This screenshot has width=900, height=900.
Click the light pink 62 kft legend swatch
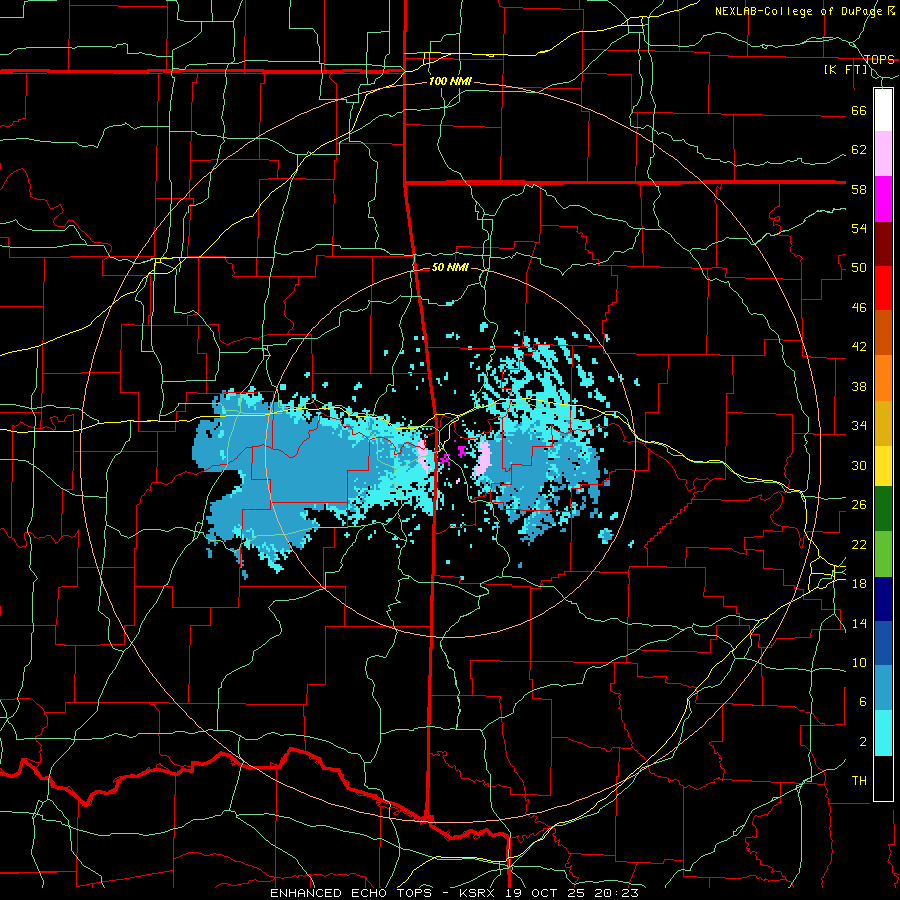click(x=883, y=153)
